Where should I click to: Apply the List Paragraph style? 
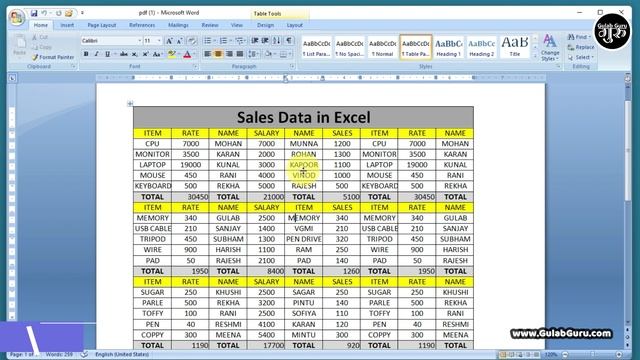tap(316, 47)
